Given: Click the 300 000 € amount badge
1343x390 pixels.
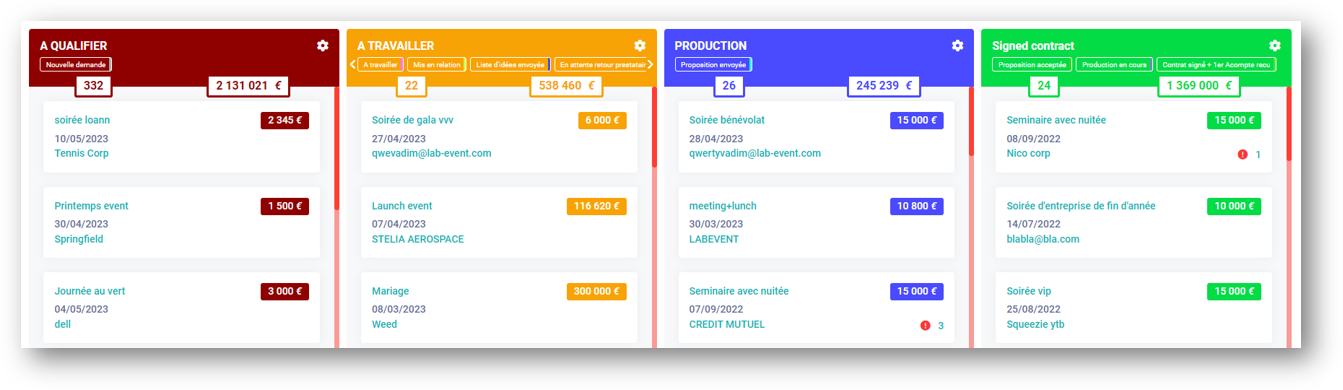Looking at the screenshot, I should (597, 292).
